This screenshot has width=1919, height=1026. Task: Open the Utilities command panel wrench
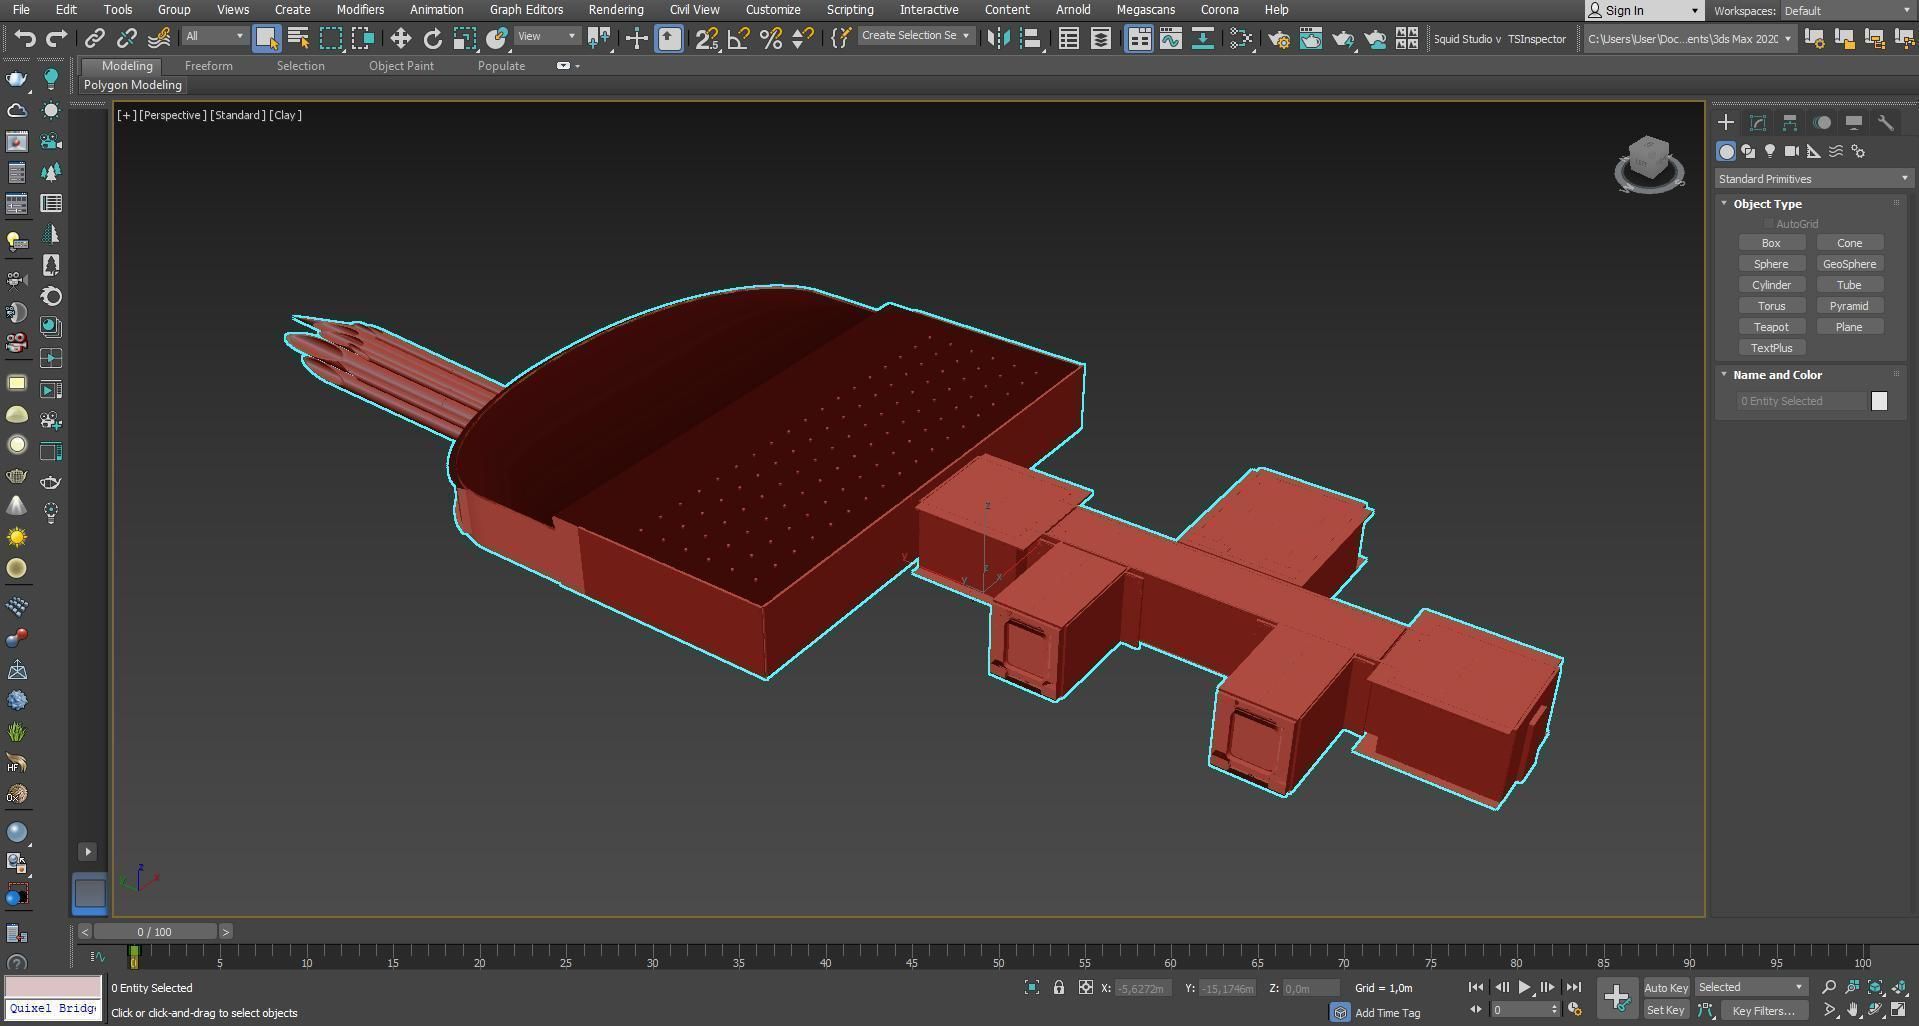click(1885, 122)
